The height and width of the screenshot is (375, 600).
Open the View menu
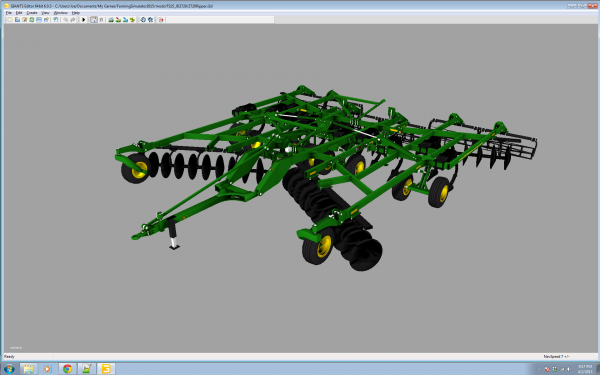pyautogui.click(x=45, y=13)
